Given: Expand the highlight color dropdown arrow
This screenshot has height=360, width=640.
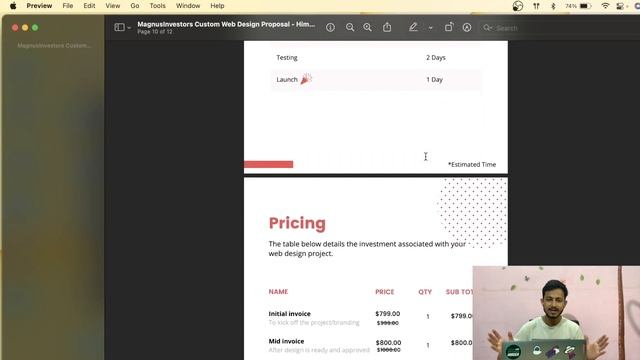Looking at the screenshot, I should click(x=431, y=28).
